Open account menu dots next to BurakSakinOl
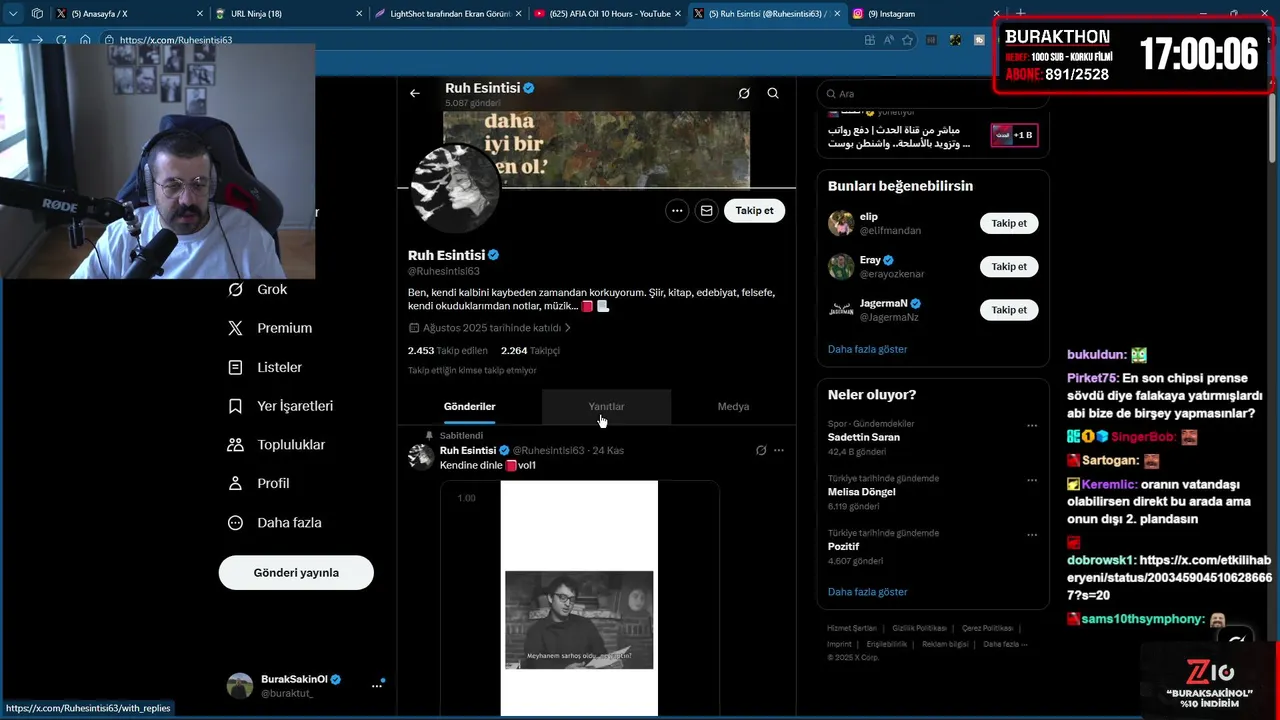 coord(377,686)
